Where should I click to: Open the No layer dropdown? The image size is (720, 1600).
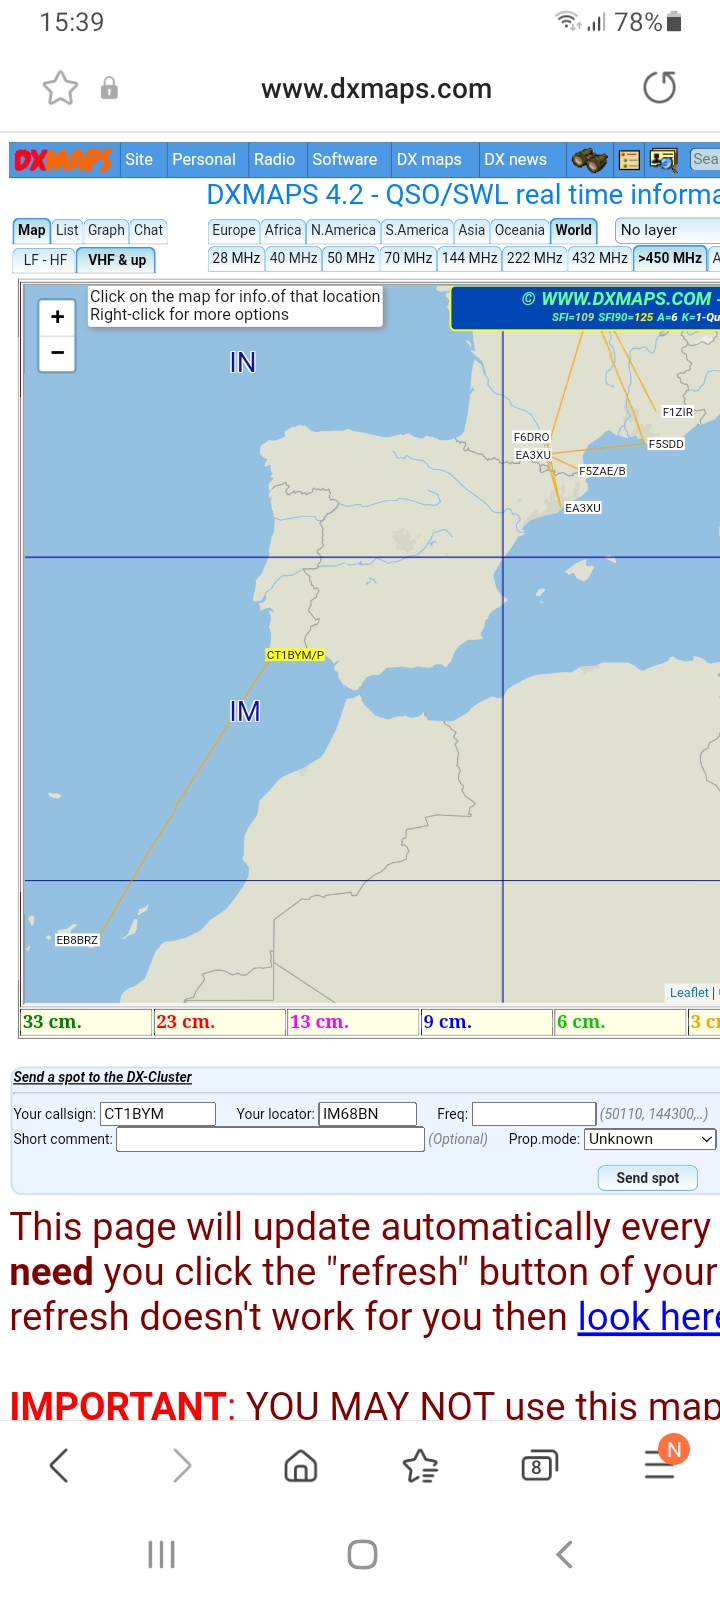(x=667, y=230)
